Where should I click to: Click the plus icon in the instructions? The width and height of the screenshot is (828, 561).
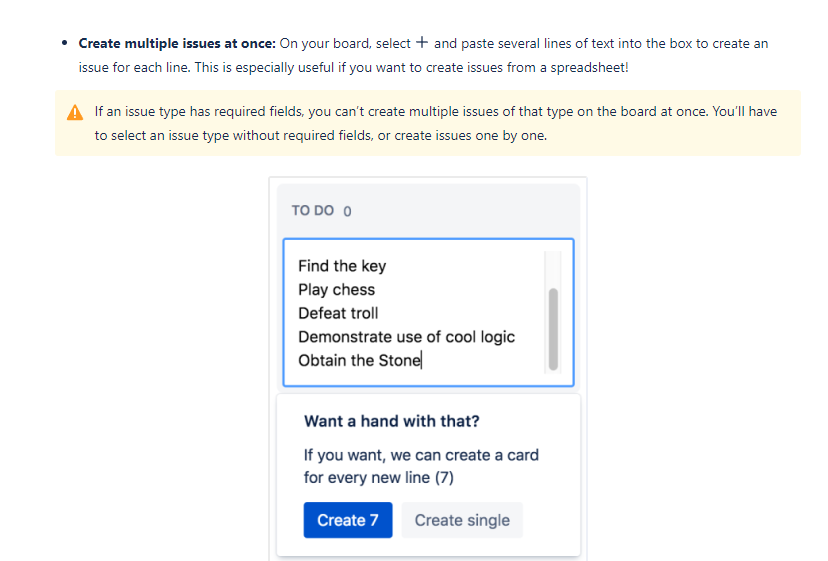(421, 42)
